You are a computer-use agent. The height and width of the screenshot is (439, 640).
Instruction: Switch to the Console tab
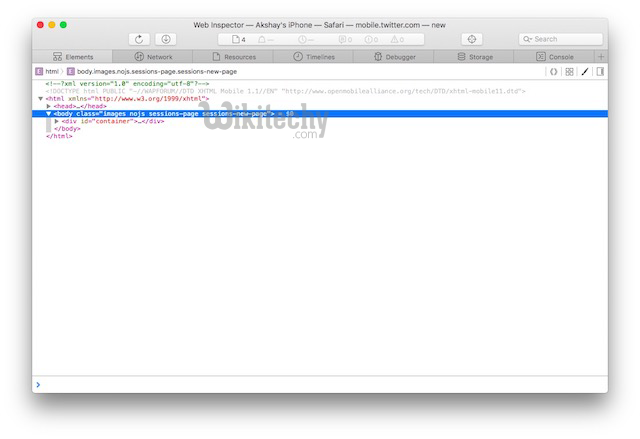click(x=554, y=57)
